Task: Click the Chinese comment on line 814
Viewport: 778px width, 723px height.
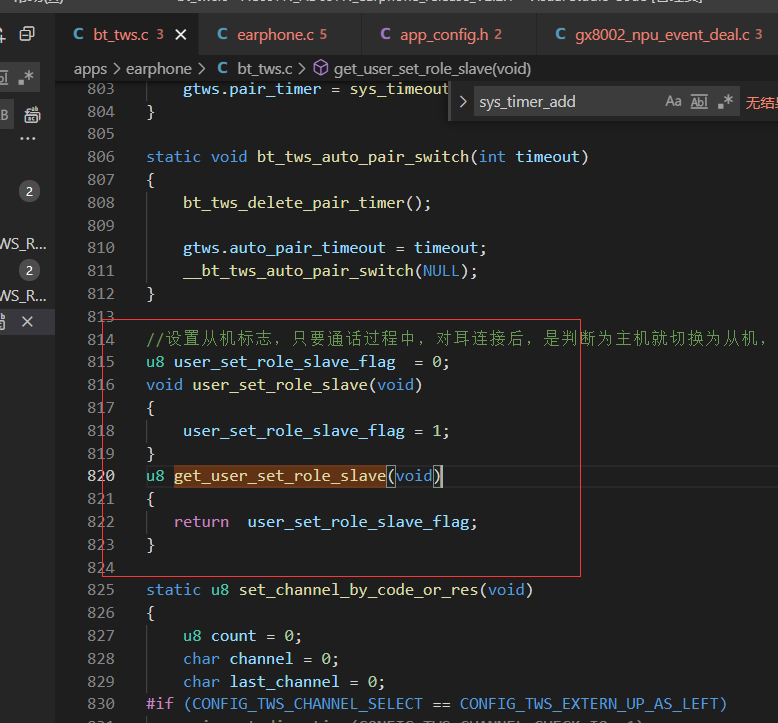Action: pos(456,339)
